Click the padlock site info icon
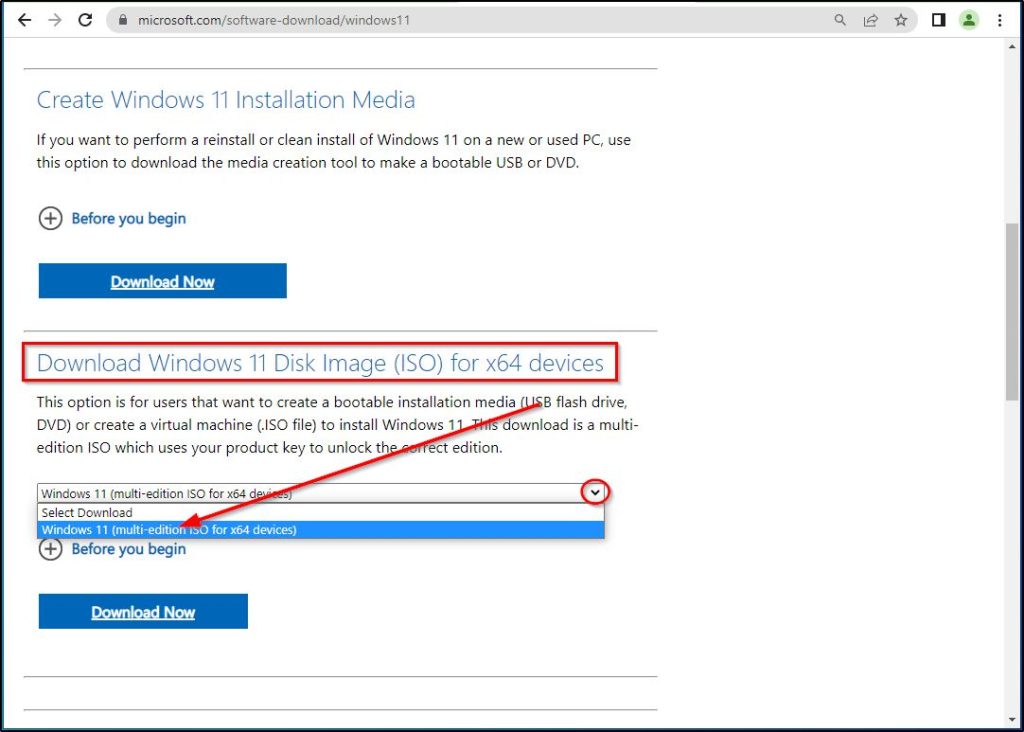 123,20
